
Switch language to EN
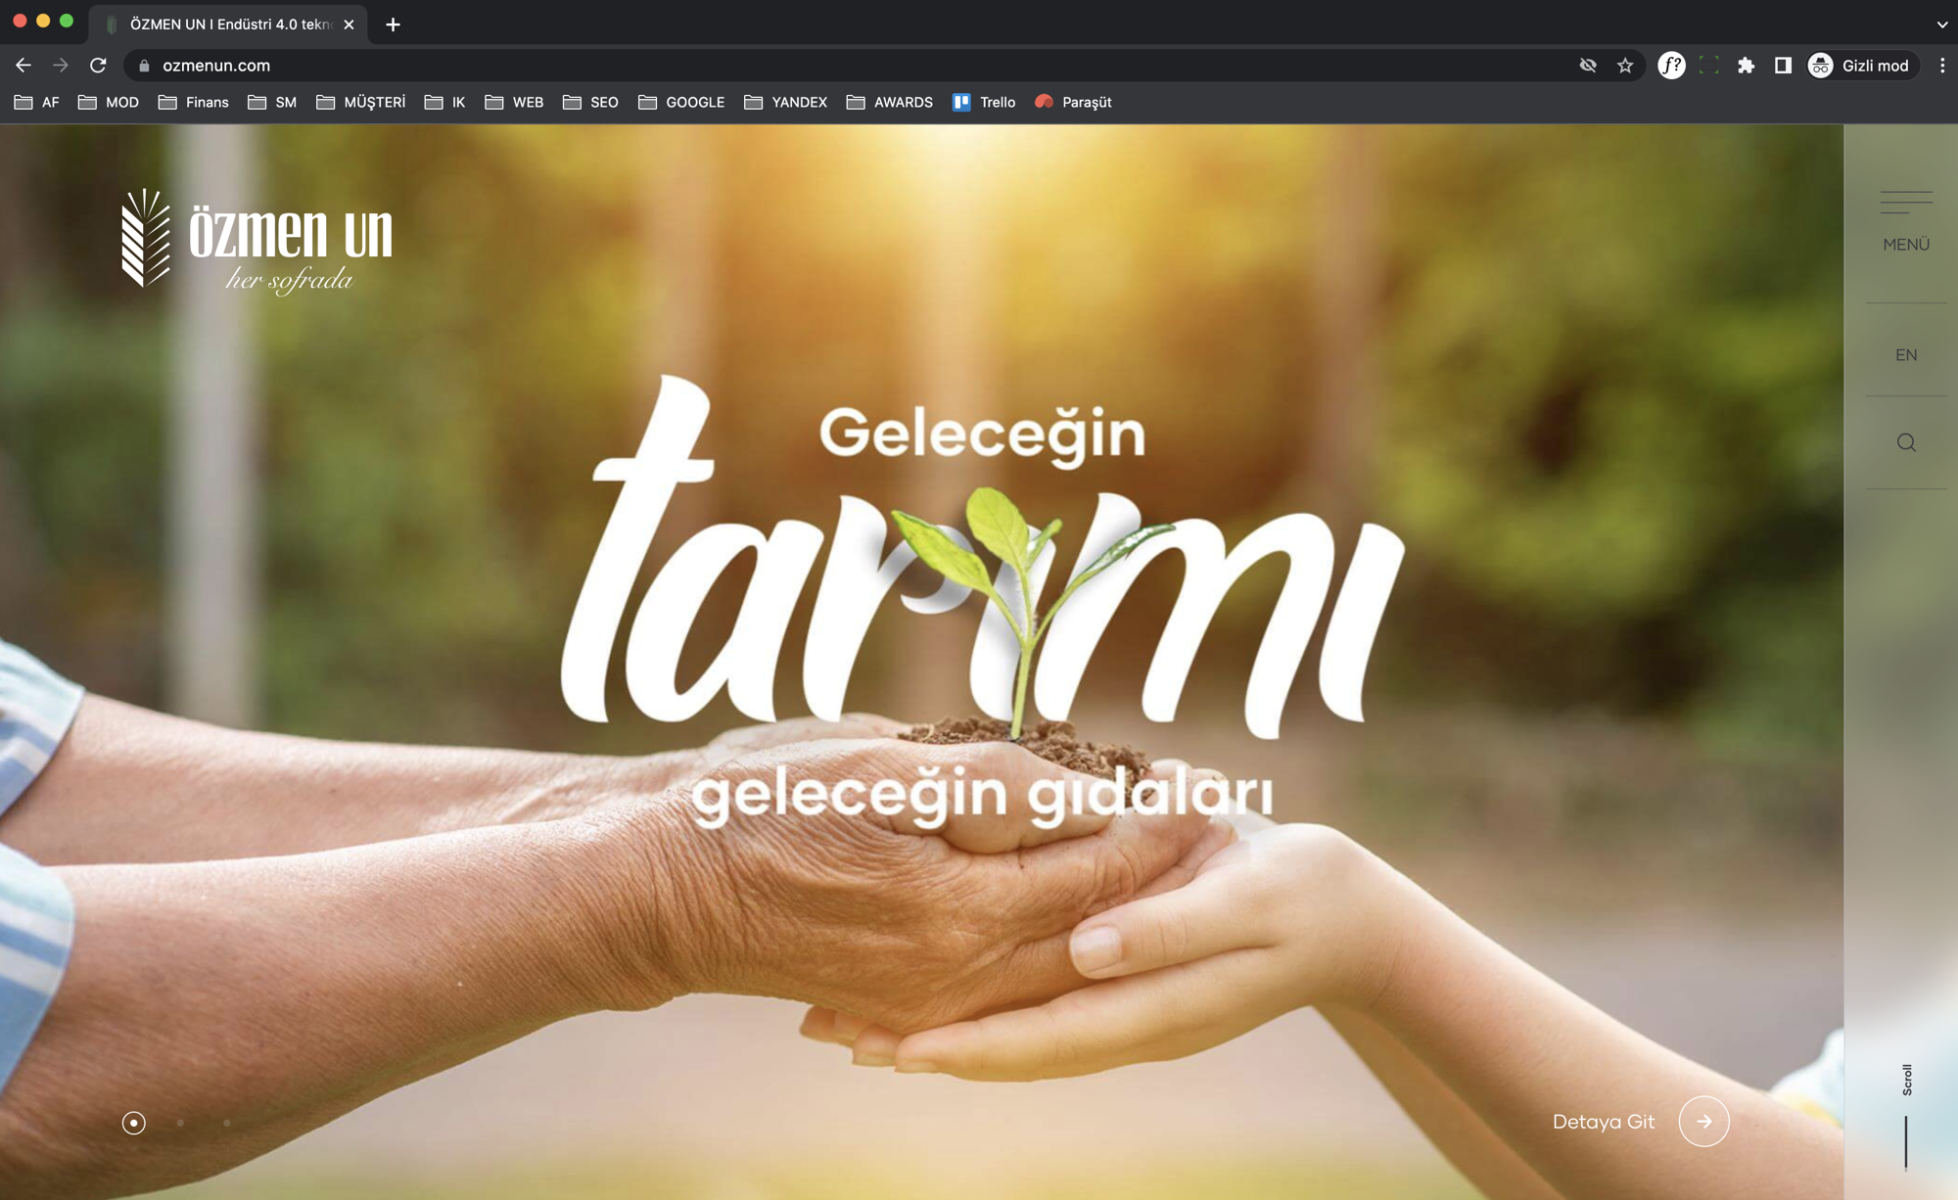[x=1905, y=355]
